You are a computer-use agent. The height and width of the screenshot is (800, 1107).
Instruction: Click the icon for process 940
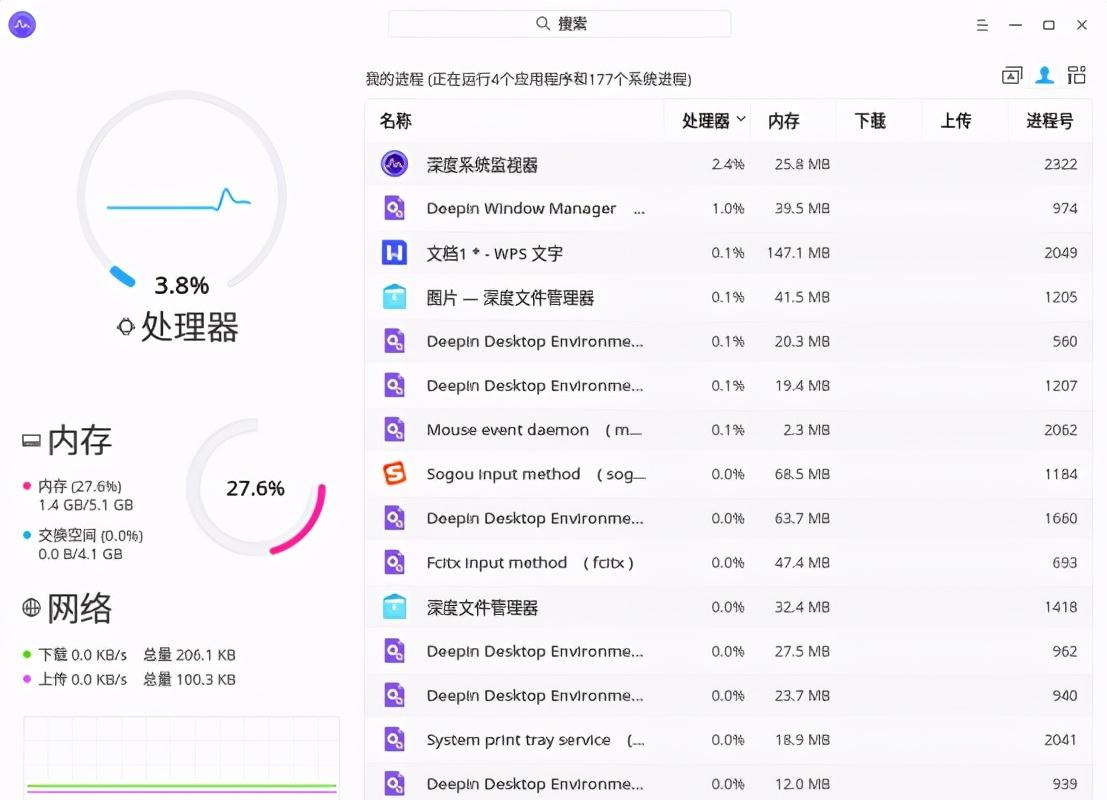tap(395, 695)
